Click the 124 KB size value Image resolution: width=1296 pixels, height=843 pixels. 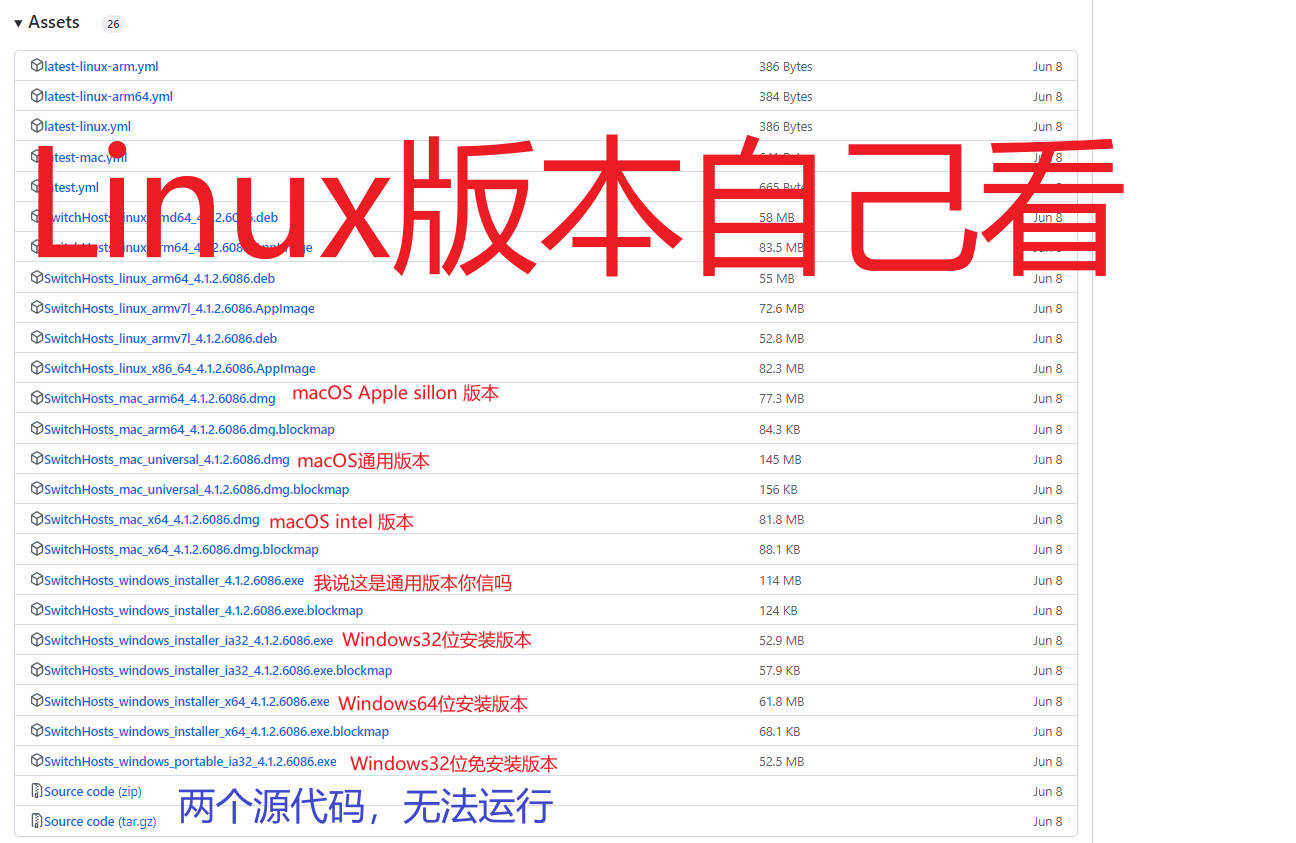tap(778, 611)
